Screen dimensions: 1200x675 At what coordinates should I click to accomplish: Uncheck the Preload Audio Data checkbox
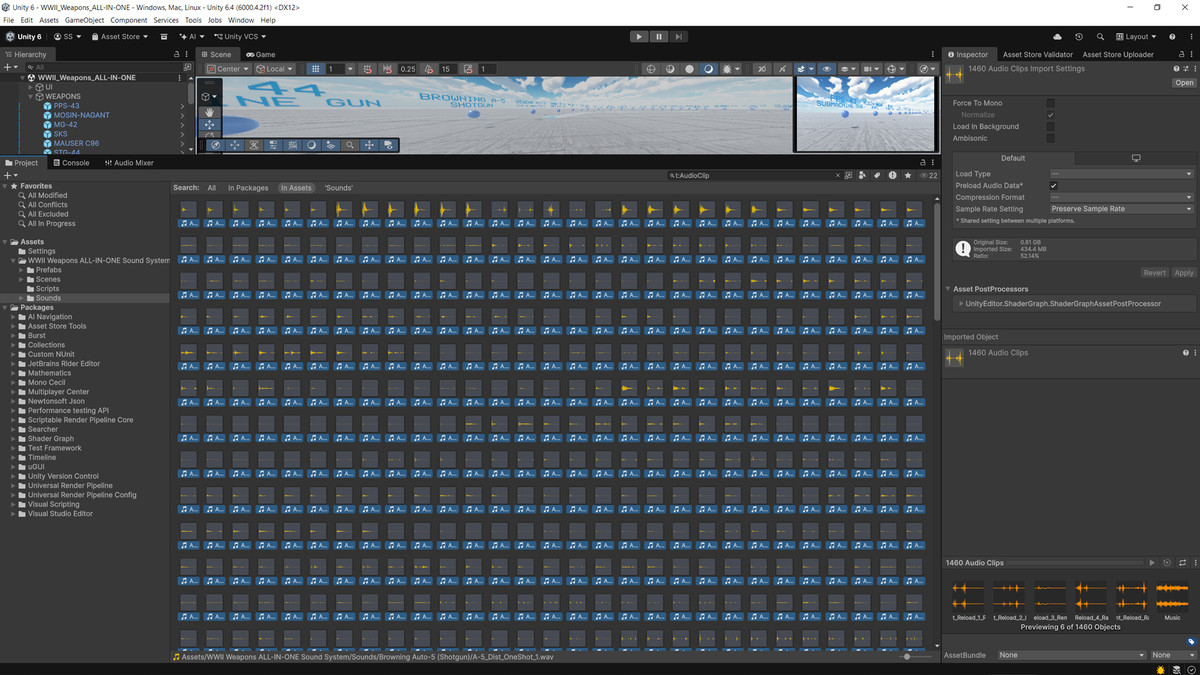pos(1053,186)
